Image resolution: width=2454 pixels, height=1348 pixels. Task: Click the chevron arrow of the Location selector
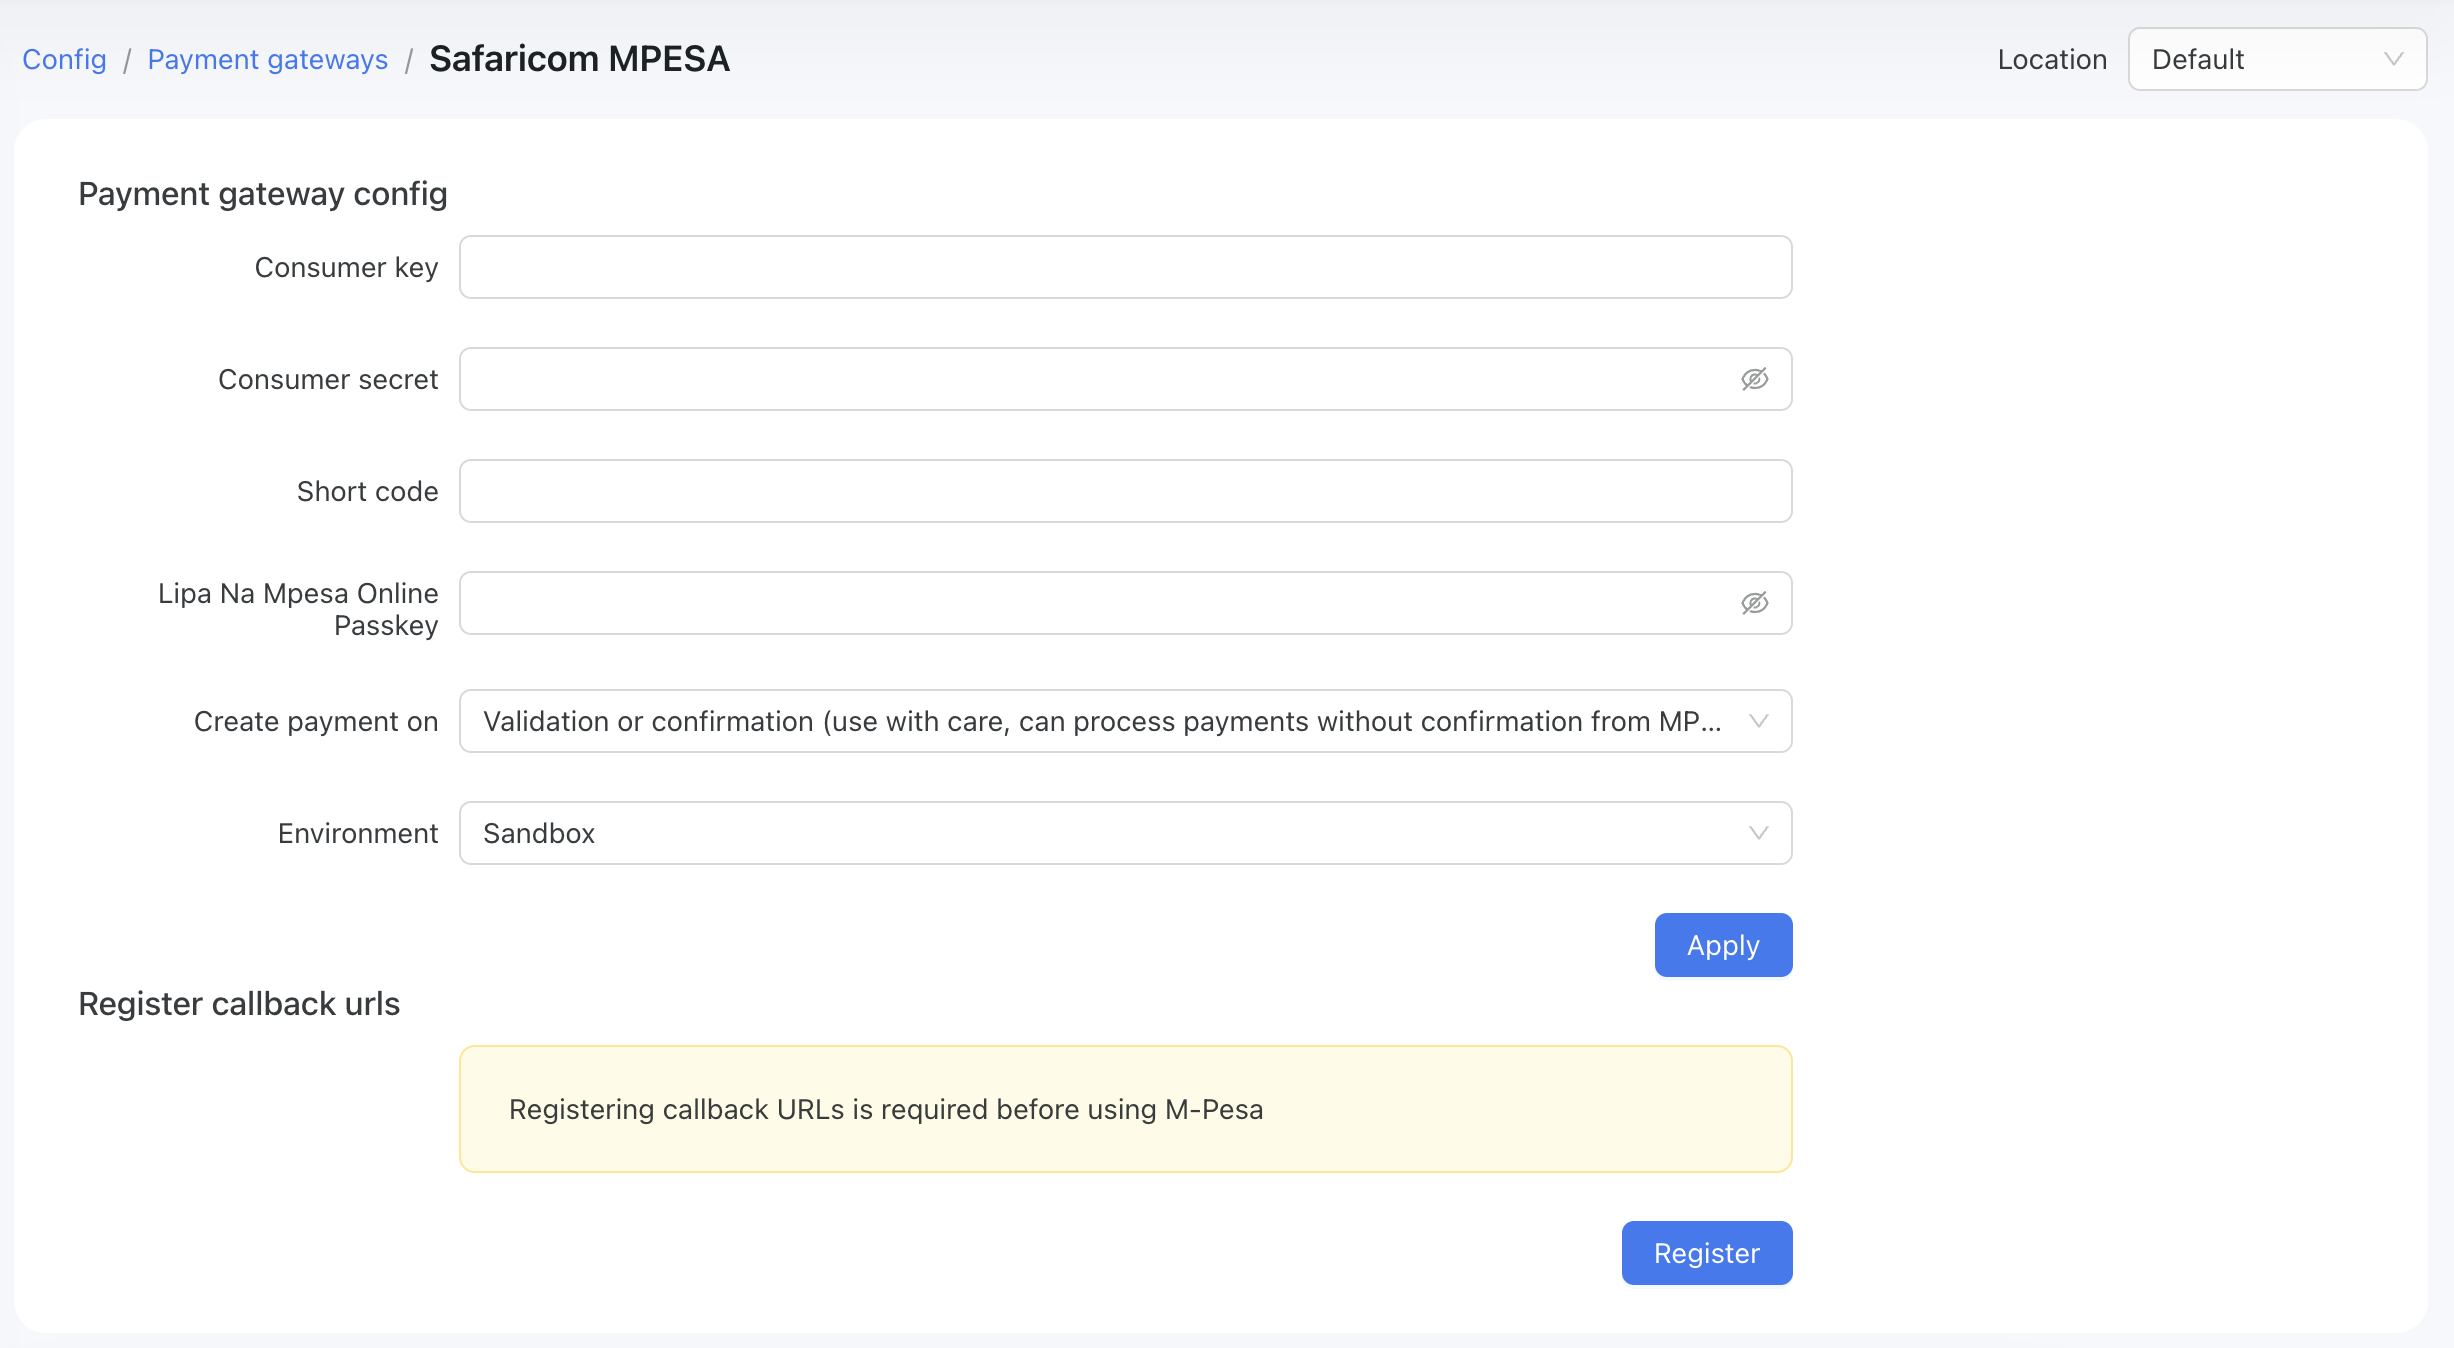(x=2393, y=59)
